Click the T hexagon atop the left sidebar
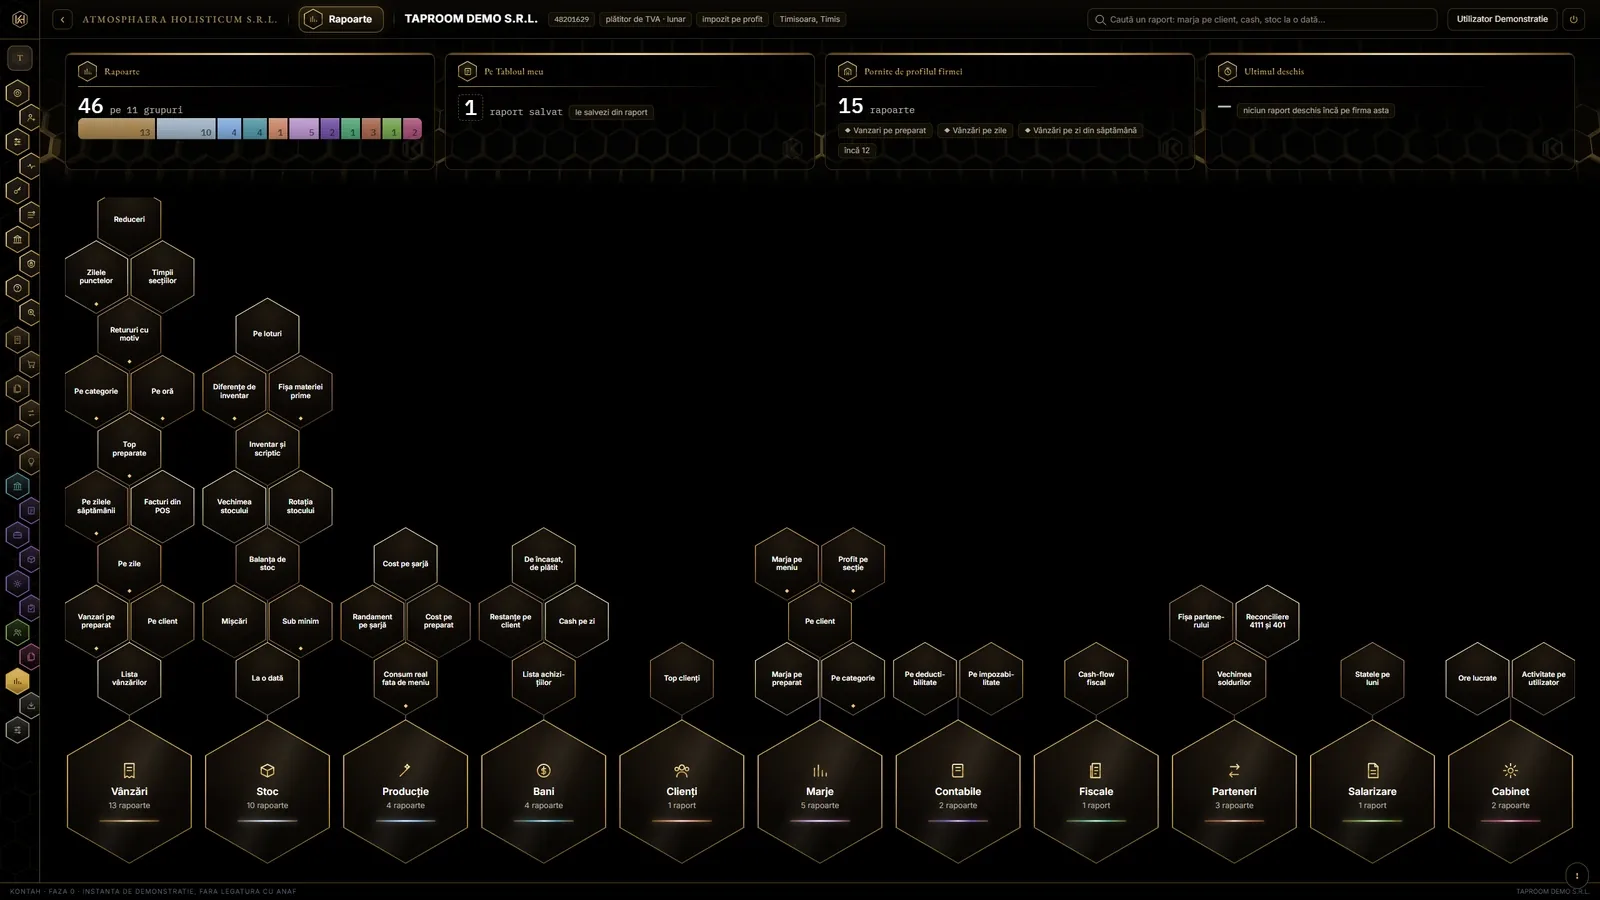The image size is (1600, 900). pos(19,58)
